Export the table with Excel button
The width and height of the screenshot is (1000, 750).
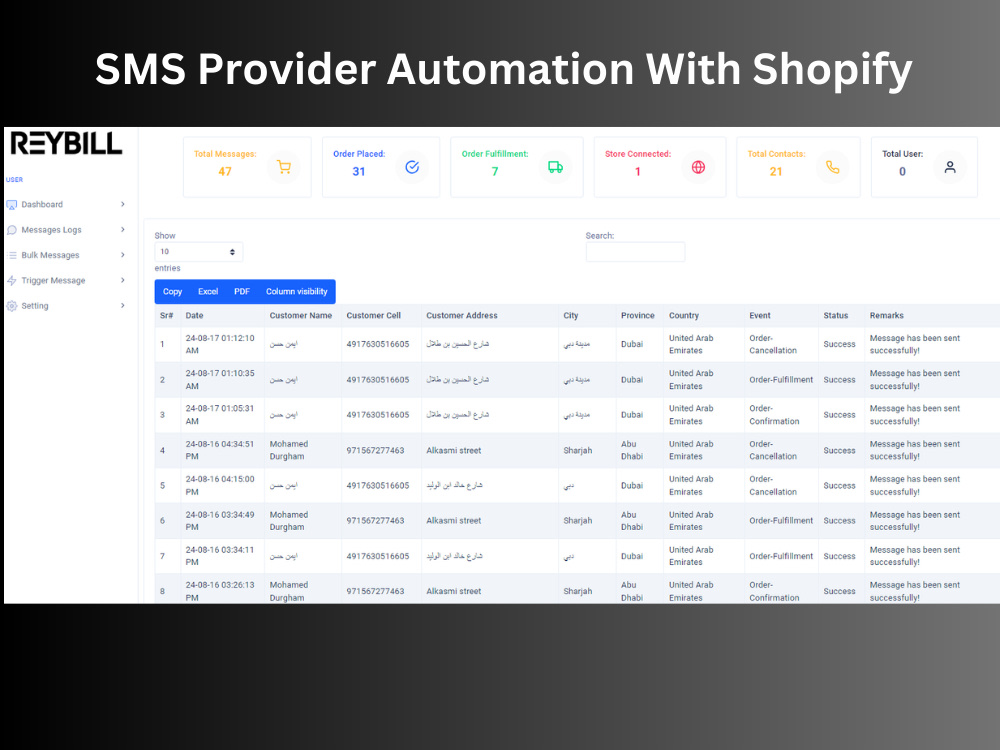click(x=208, y=291)
